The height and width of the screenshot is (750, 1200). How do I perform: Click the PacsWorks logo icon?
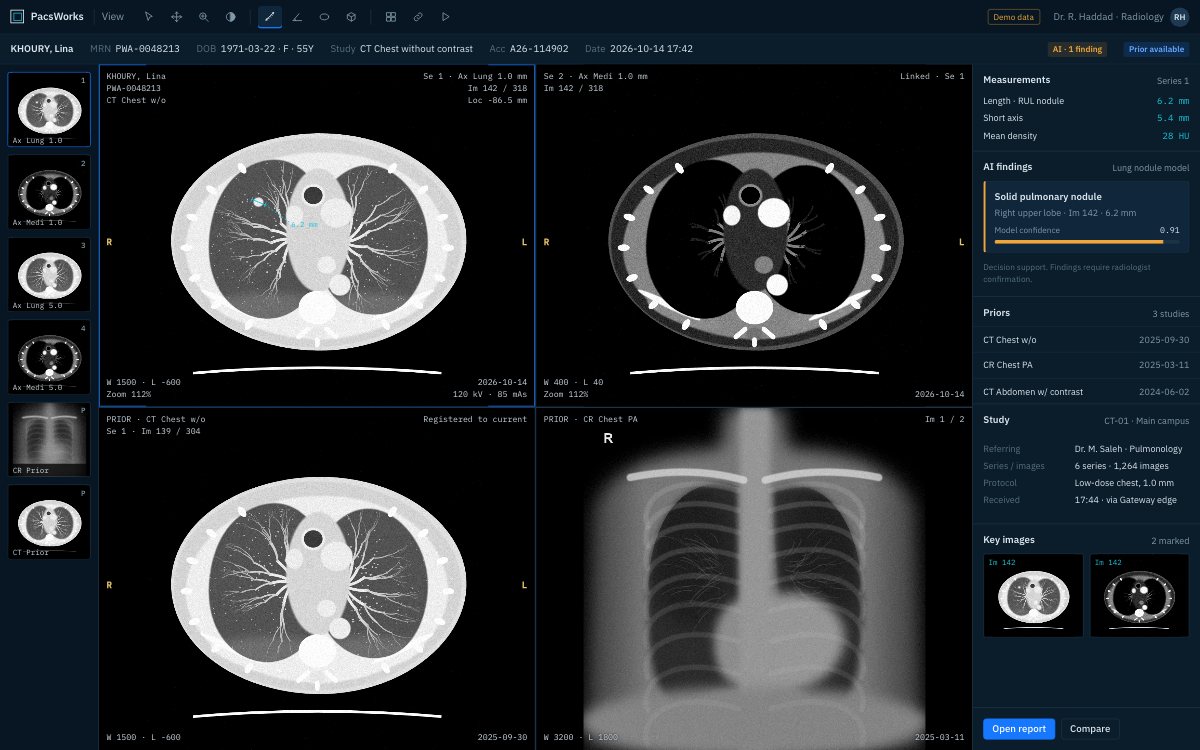17,17
